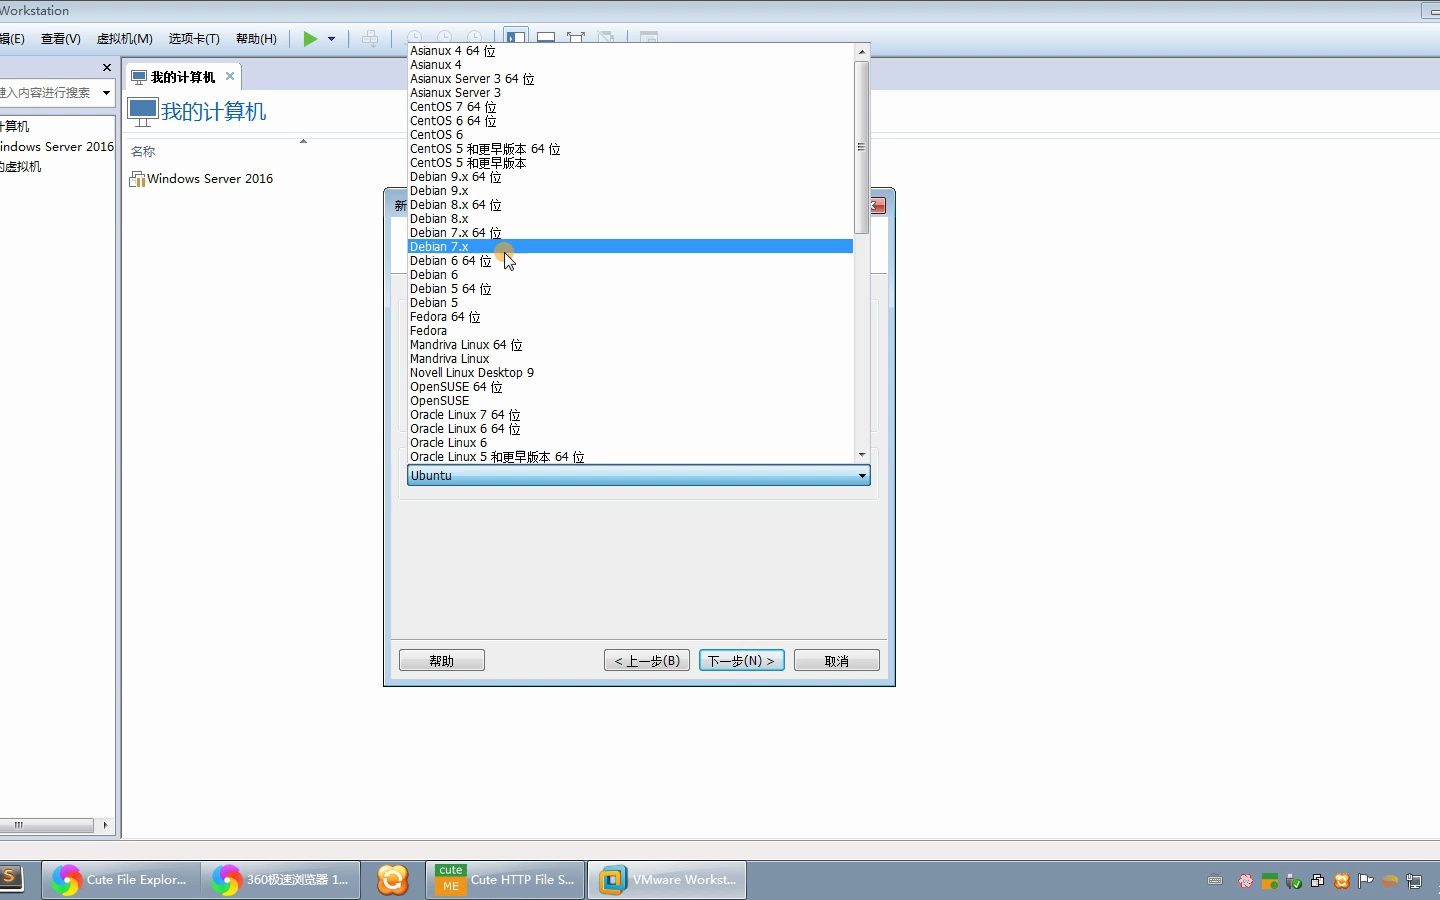The image size is (1440, 900).
Task: Choose OpenSUSE 64 位 option
Action: (x=630, y=387)
